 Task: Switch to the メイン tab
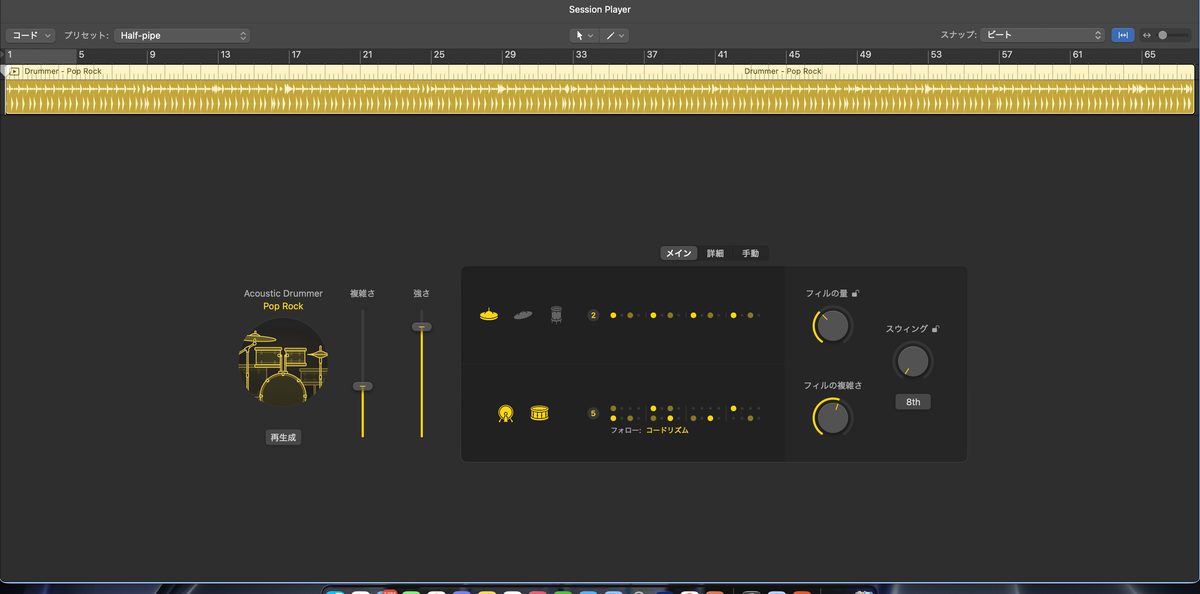tap(679, 253)
